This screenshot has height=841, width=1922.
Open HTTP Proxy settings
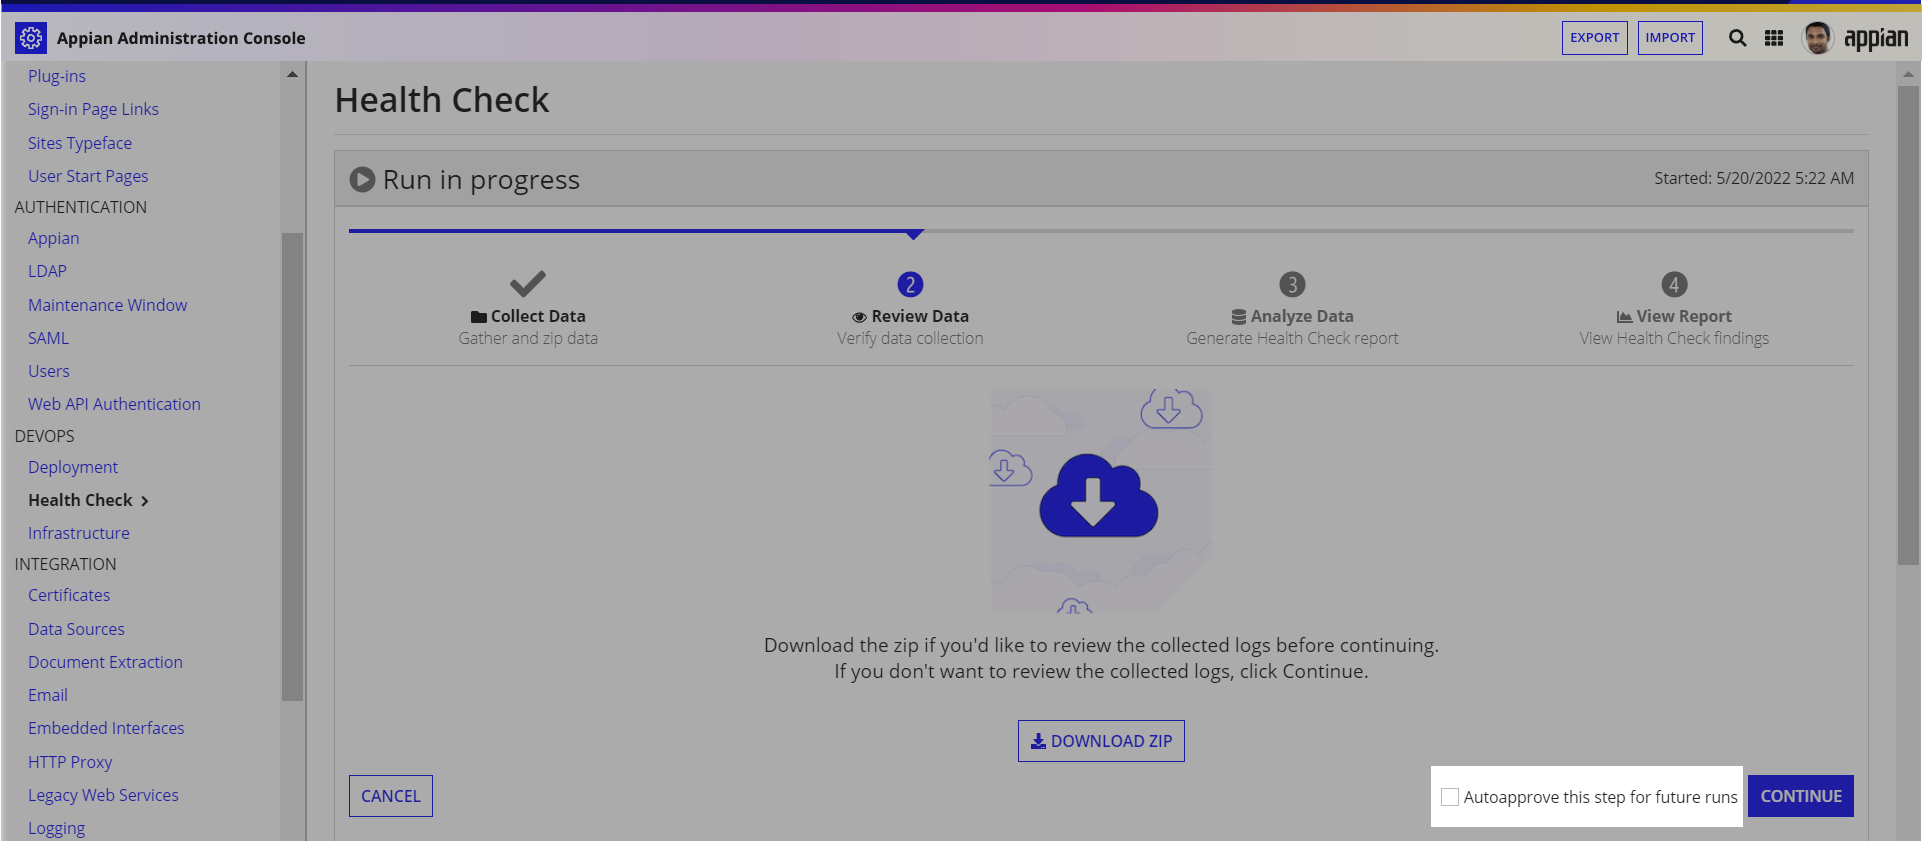click(x=70, y=762)
